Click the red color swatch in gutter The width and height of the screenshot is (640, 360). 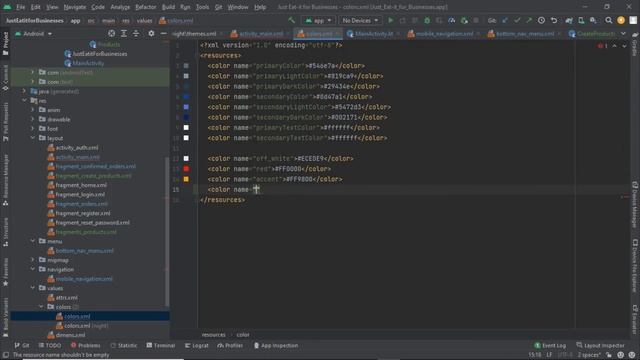click(x=186, y=169)
